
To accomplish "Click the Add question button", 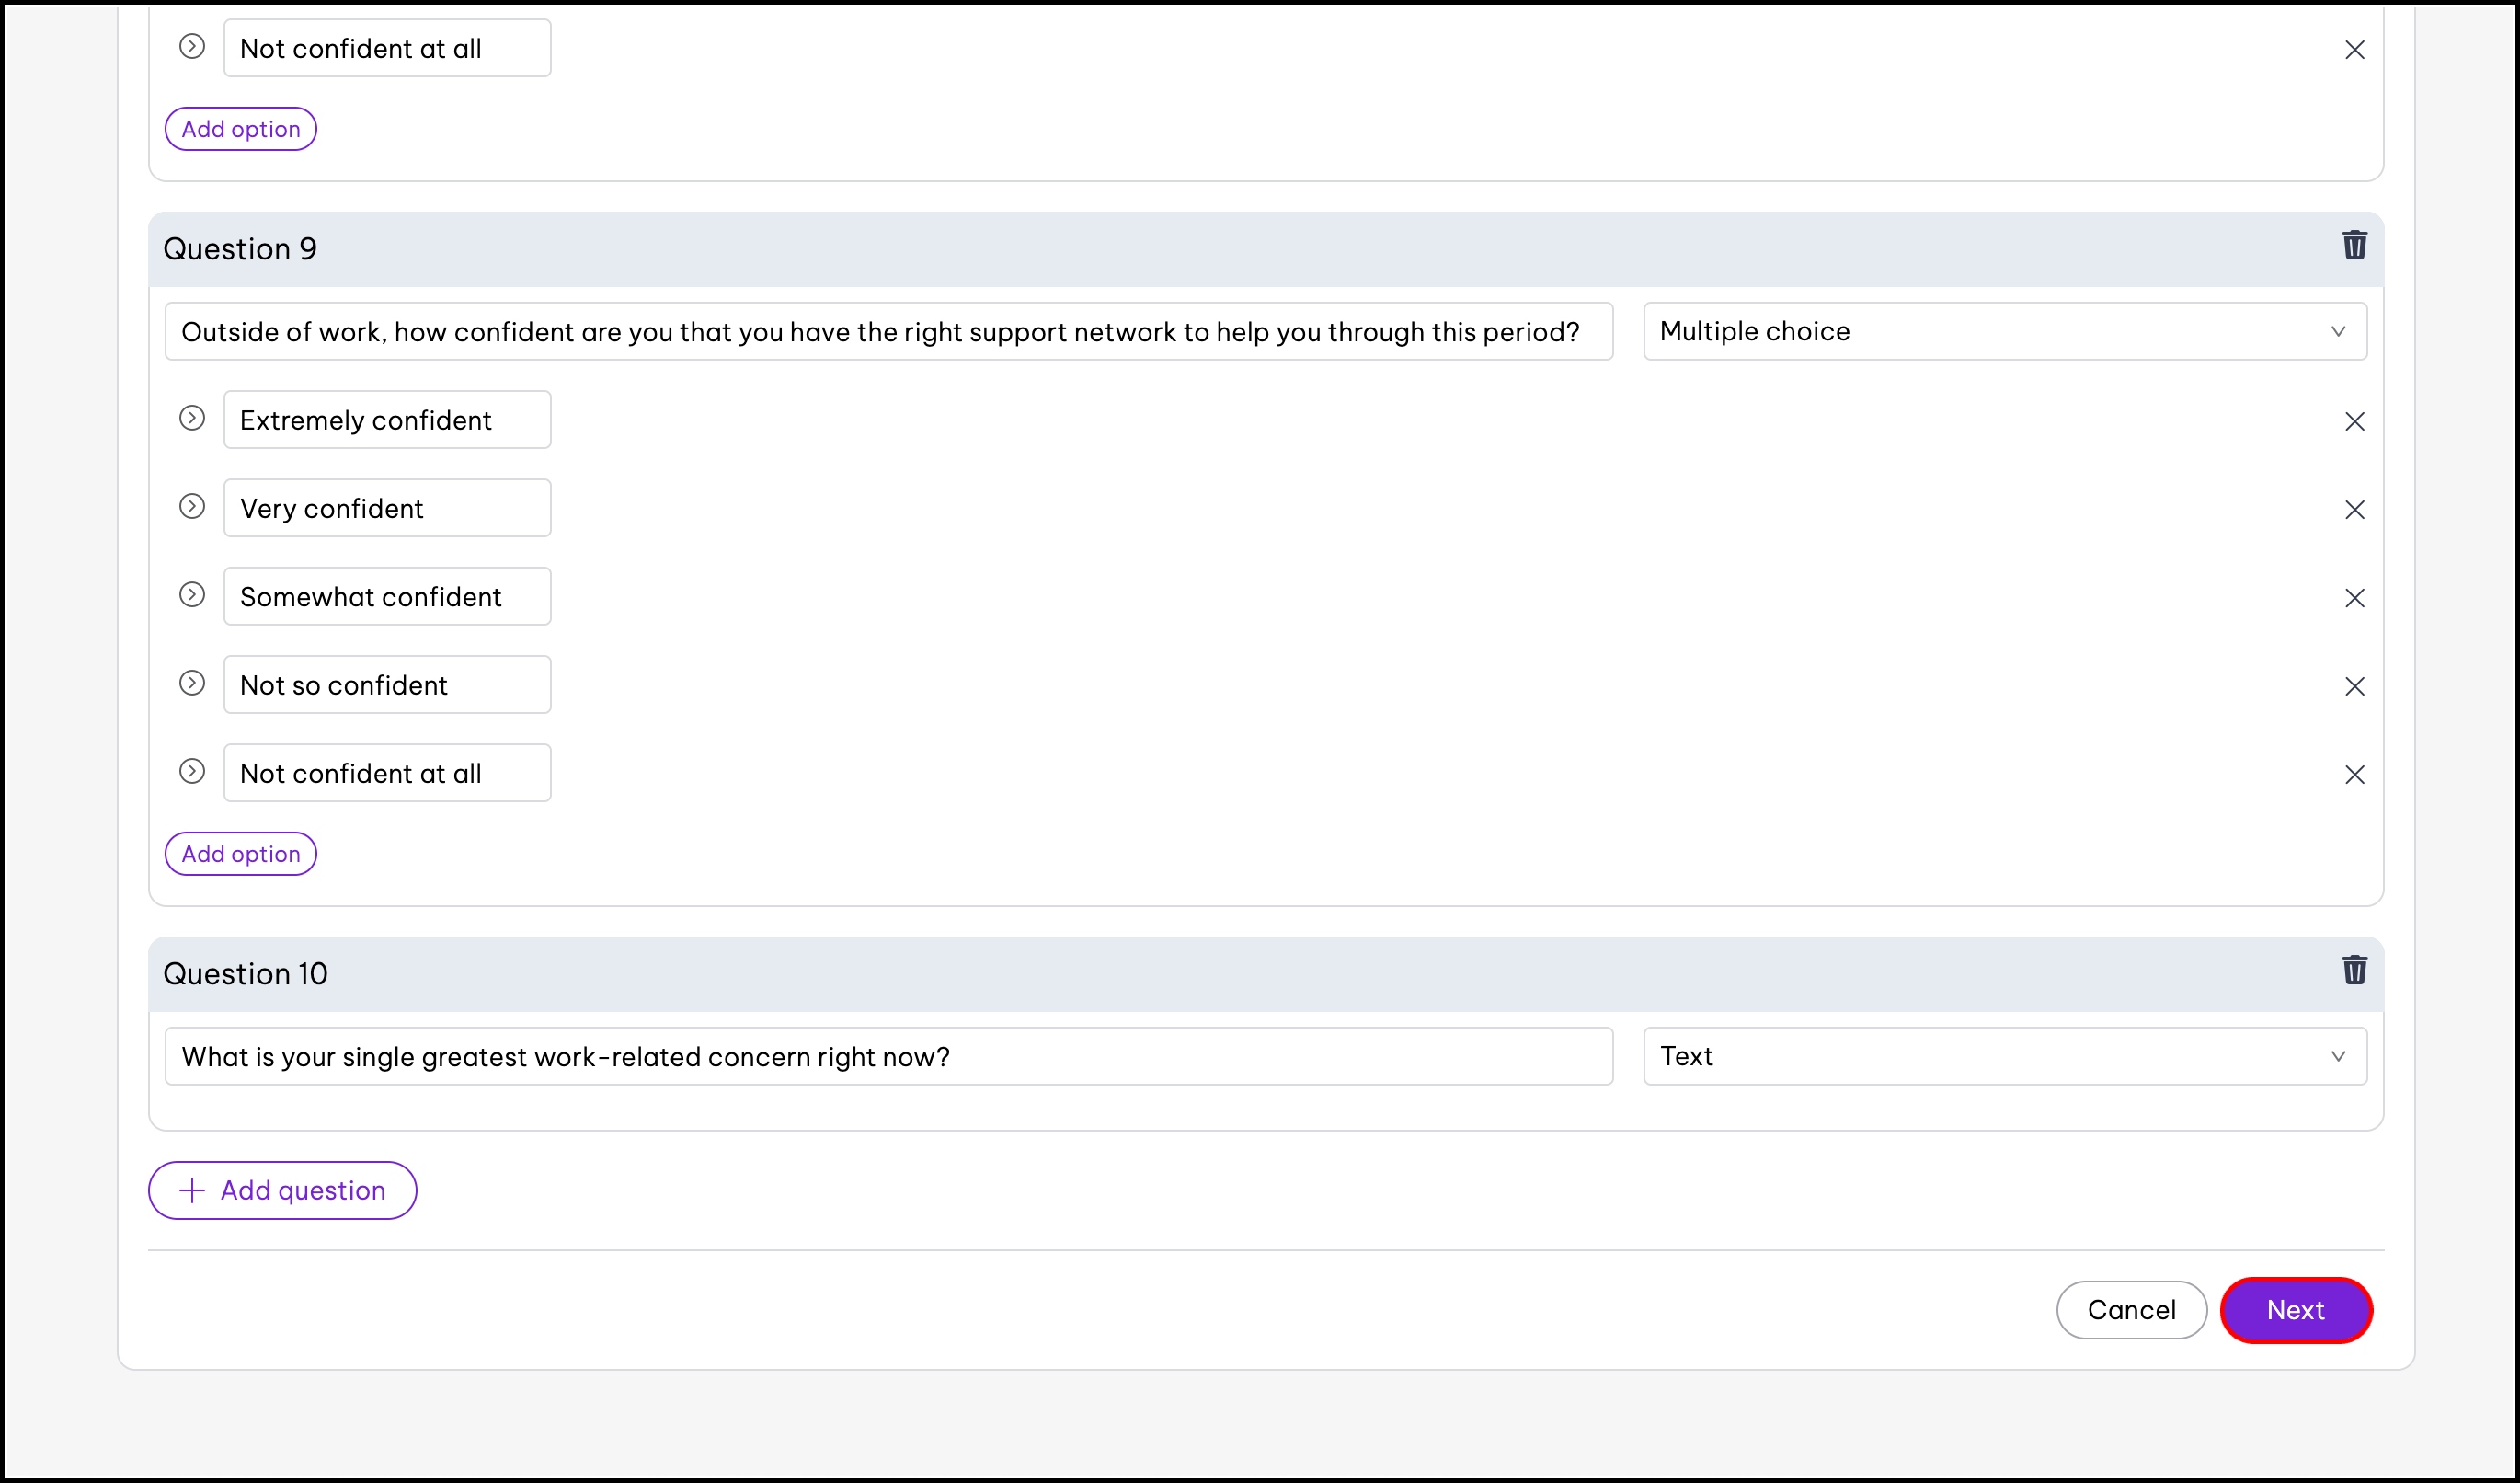I will pos(283,1190).
